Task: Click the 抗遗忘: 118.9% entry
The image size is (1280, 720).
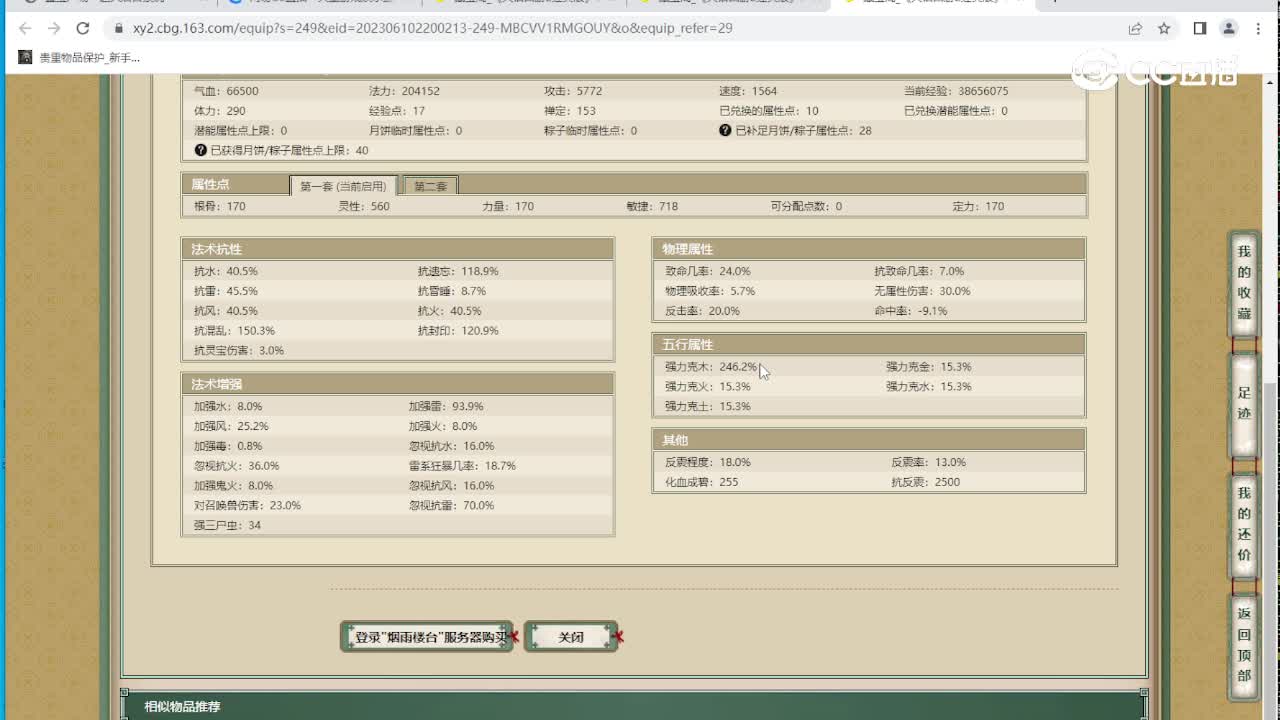Action: pyautogui.click(x=458, y=271)
